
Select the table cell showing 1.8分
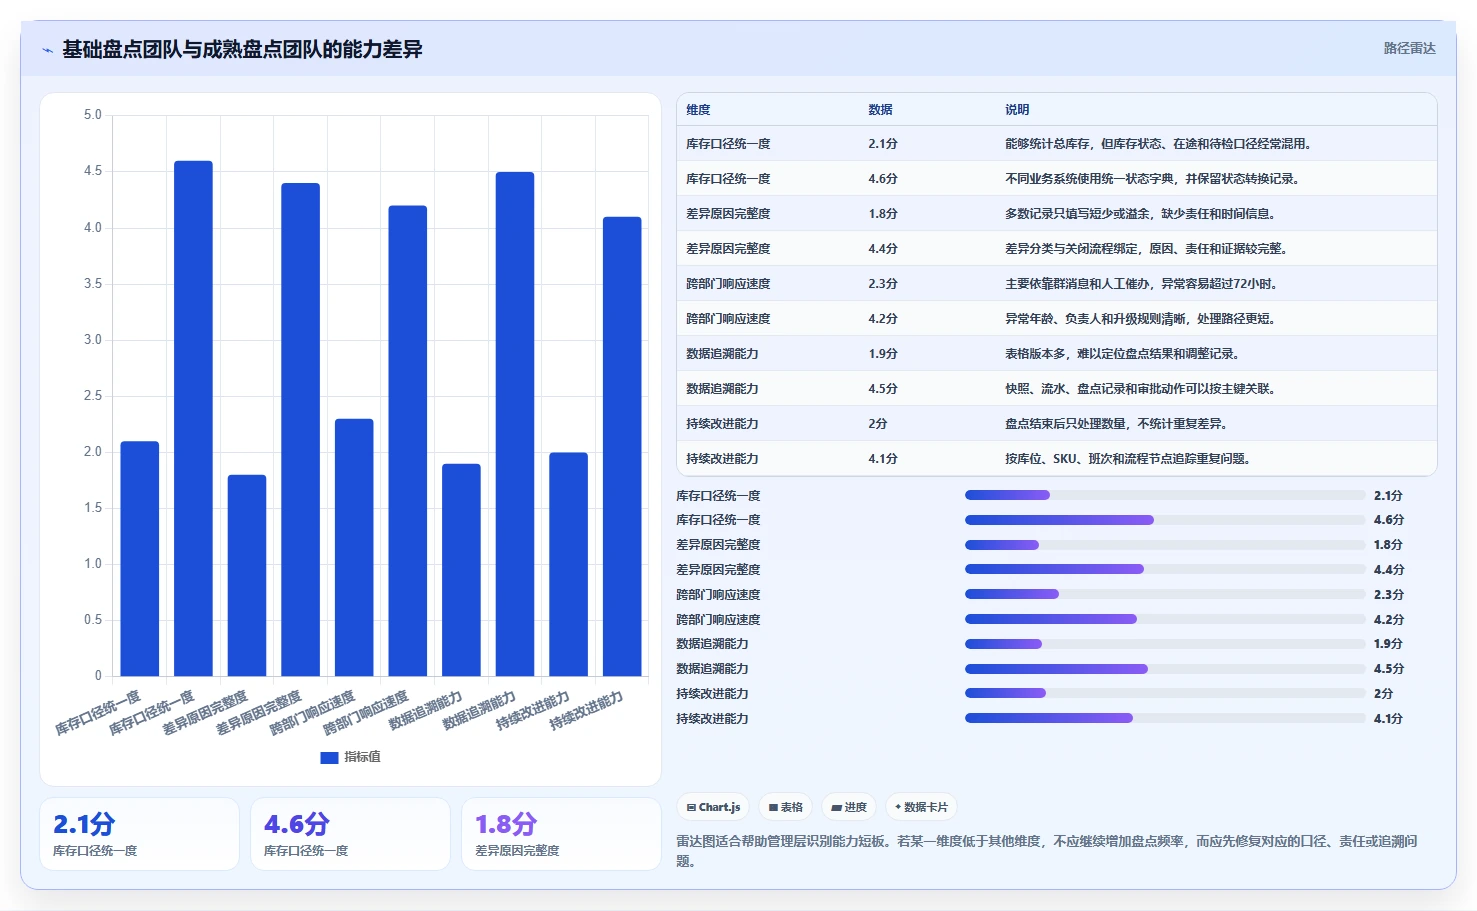pyautogui.click(x=883, y=214)
